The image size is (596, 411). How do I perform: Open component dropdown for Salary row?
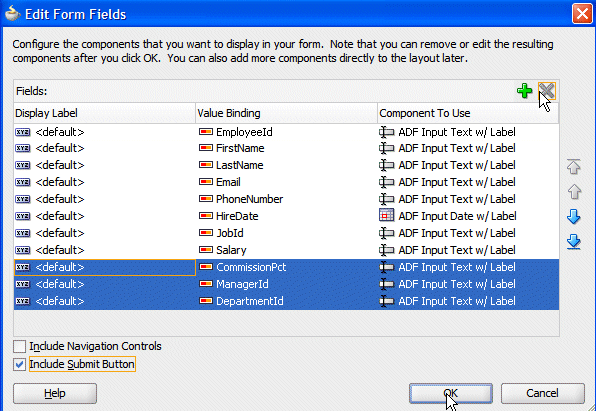(x=468, y=250)
